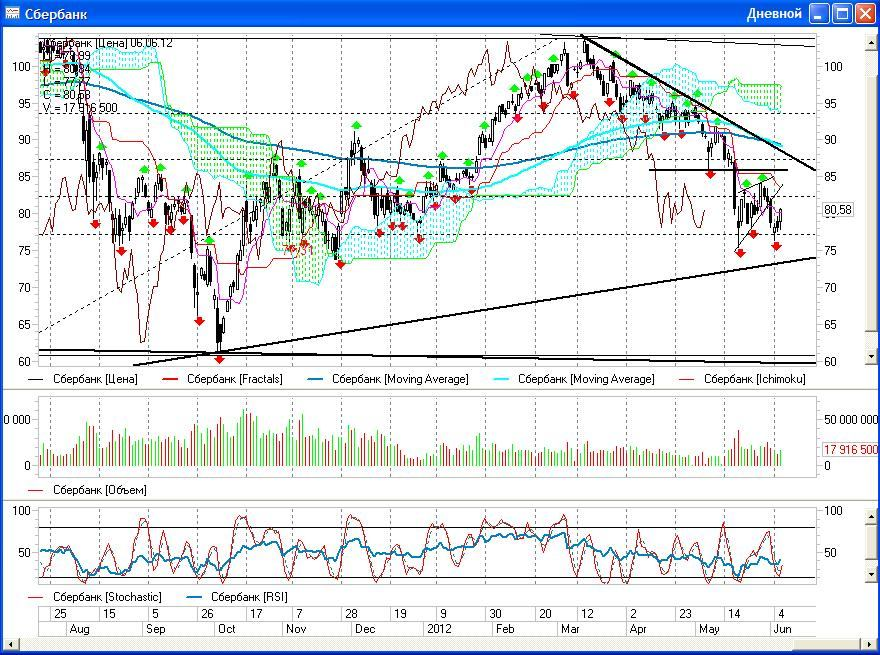Click the Sep month label on time axis

pos(155,629)
